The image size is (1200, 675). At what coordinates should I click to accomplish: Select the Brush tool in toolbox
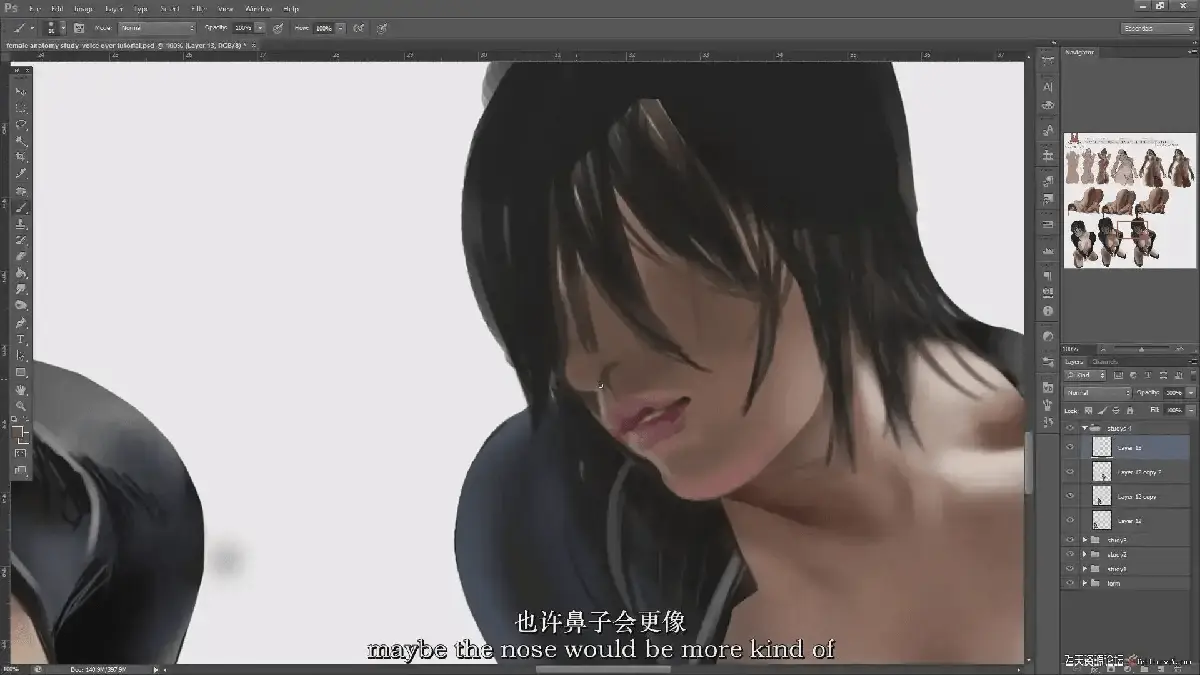pos(21,207)
